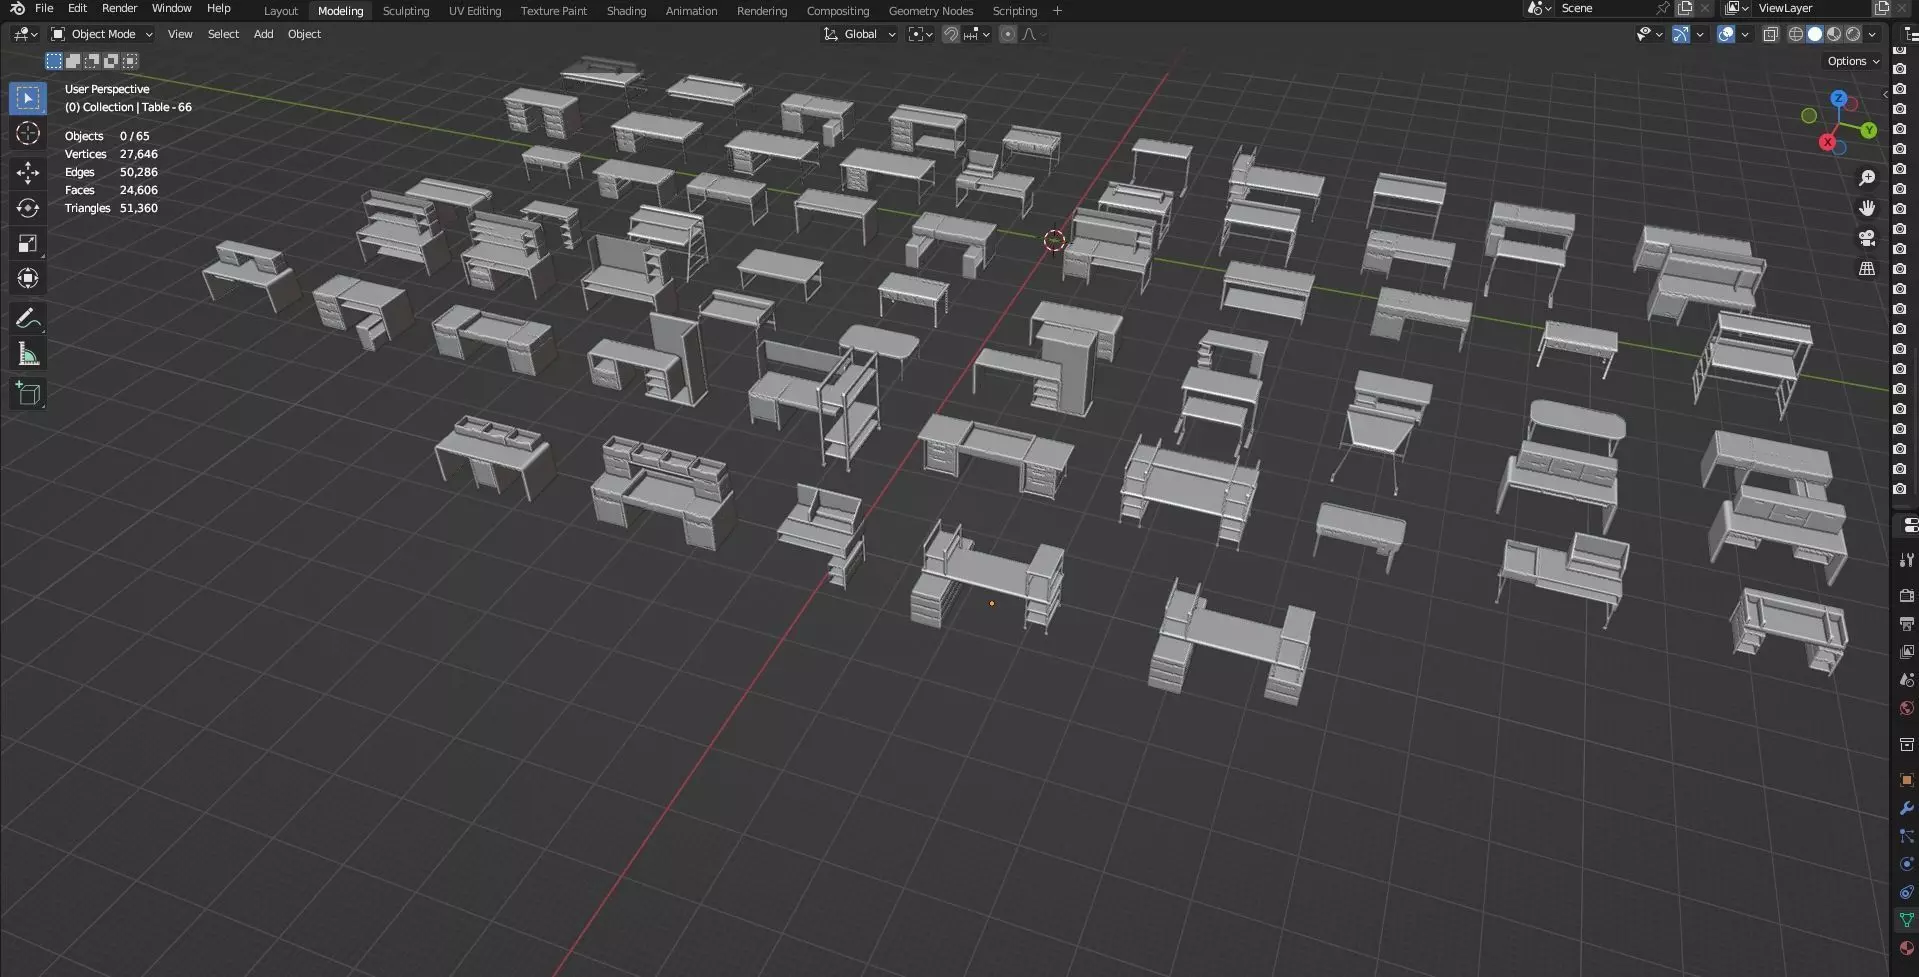Screen dimensions: 1919x977
Task: Click the red X axis gizmo ball
Action: coord(1828,142)
